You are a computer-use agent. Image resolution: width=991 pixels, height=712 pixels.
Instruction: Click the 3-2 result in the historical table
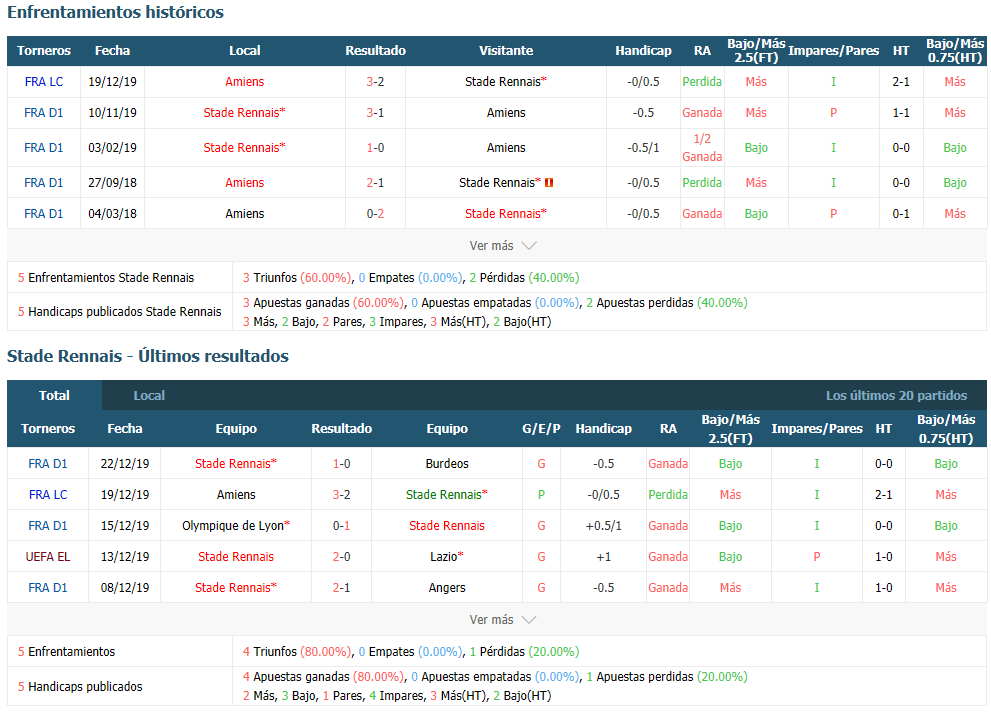point(375,81)
